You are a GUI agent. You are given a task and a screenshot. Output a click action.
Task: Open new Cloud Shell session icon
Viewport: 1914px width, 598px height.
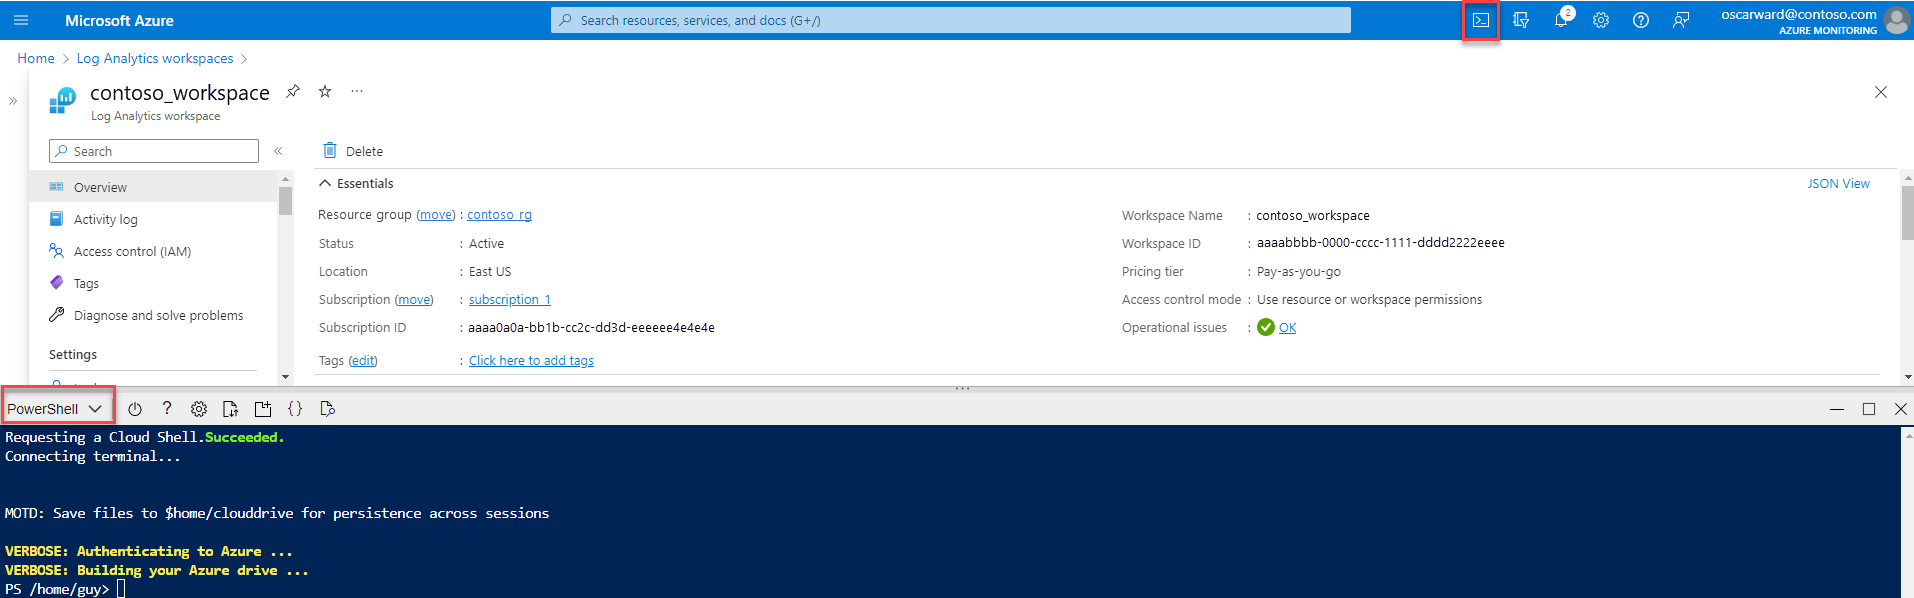(263, 408)
